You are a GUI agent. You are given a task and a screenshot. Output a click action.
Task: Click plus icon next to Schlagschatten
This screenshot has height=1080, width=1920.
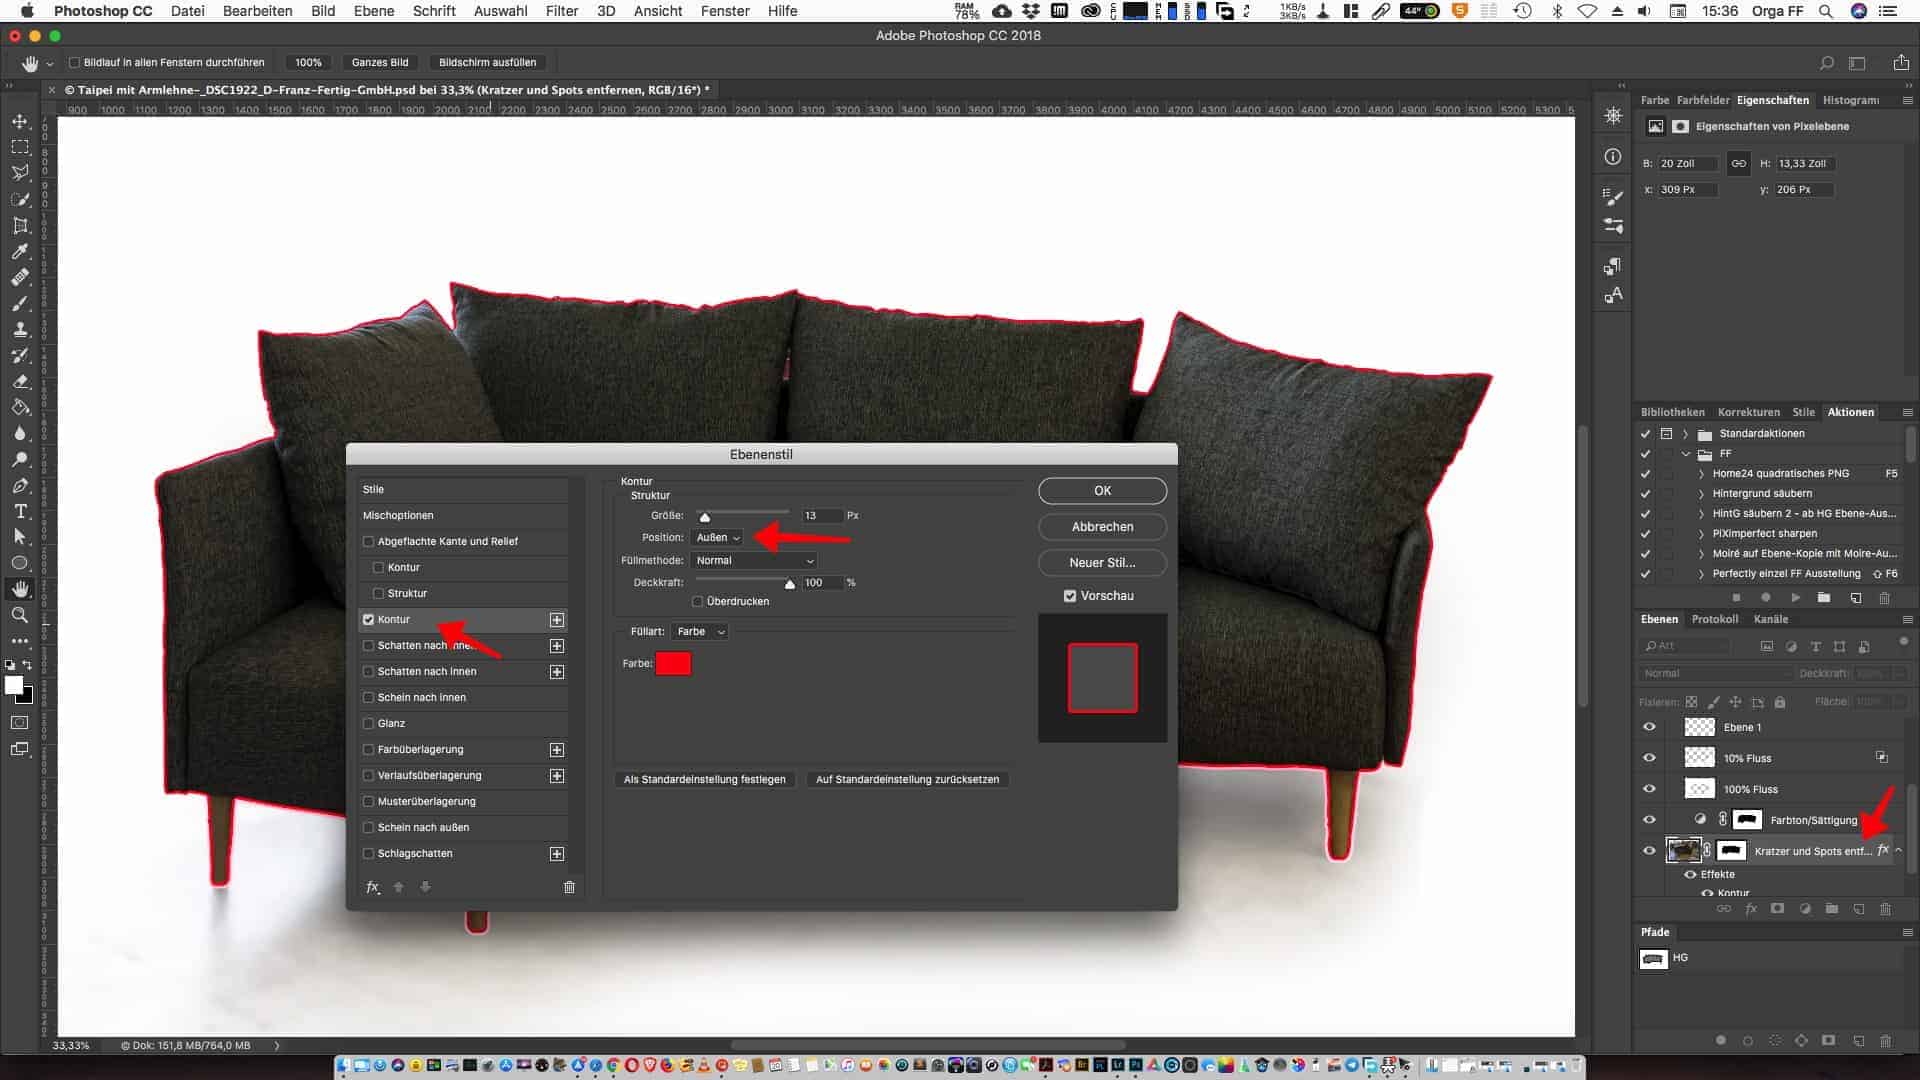[557, 854]
